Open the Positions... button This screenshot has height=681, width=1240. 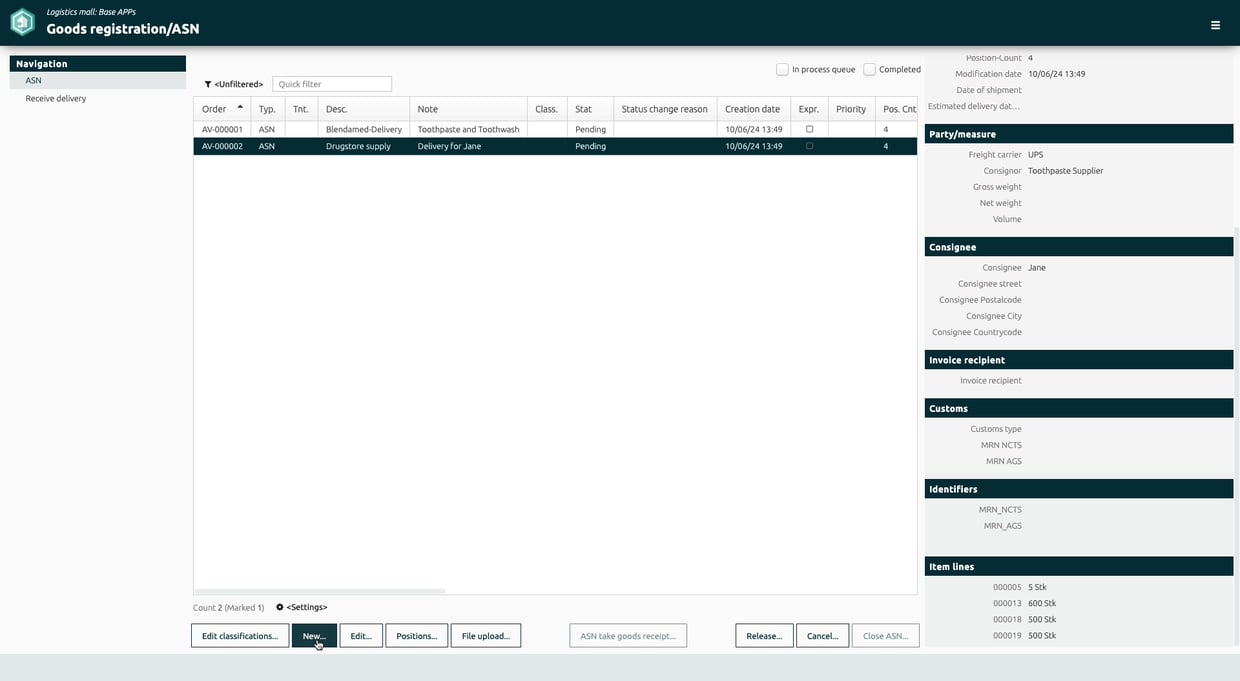point(416,636)
